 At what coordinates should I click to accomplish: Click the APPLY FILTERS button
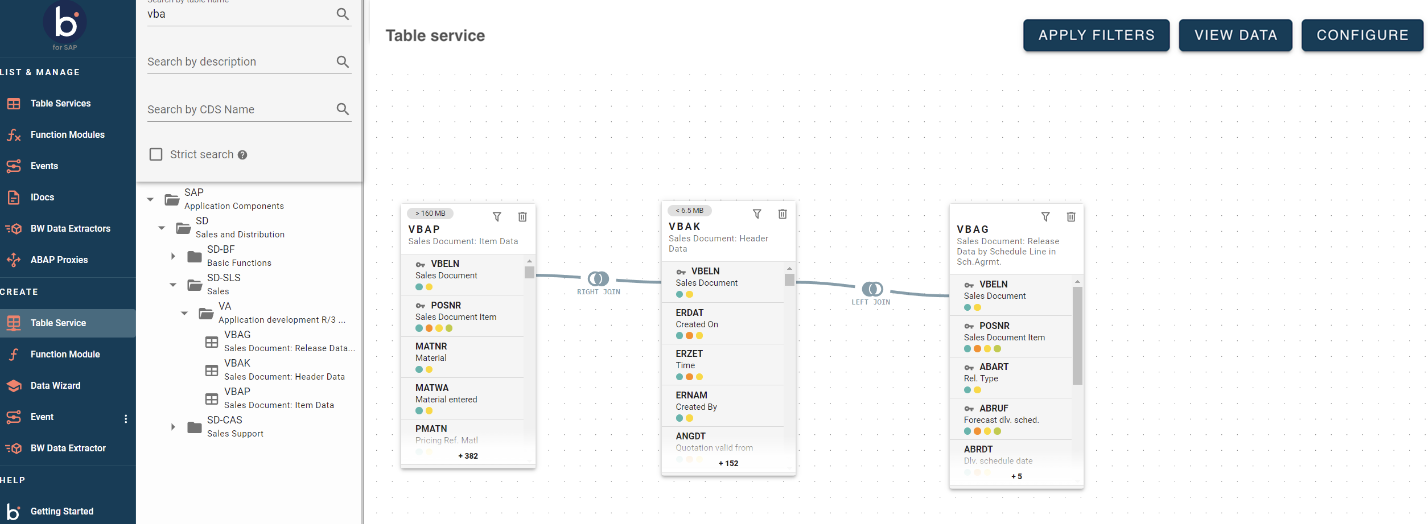coord(1096,35)
